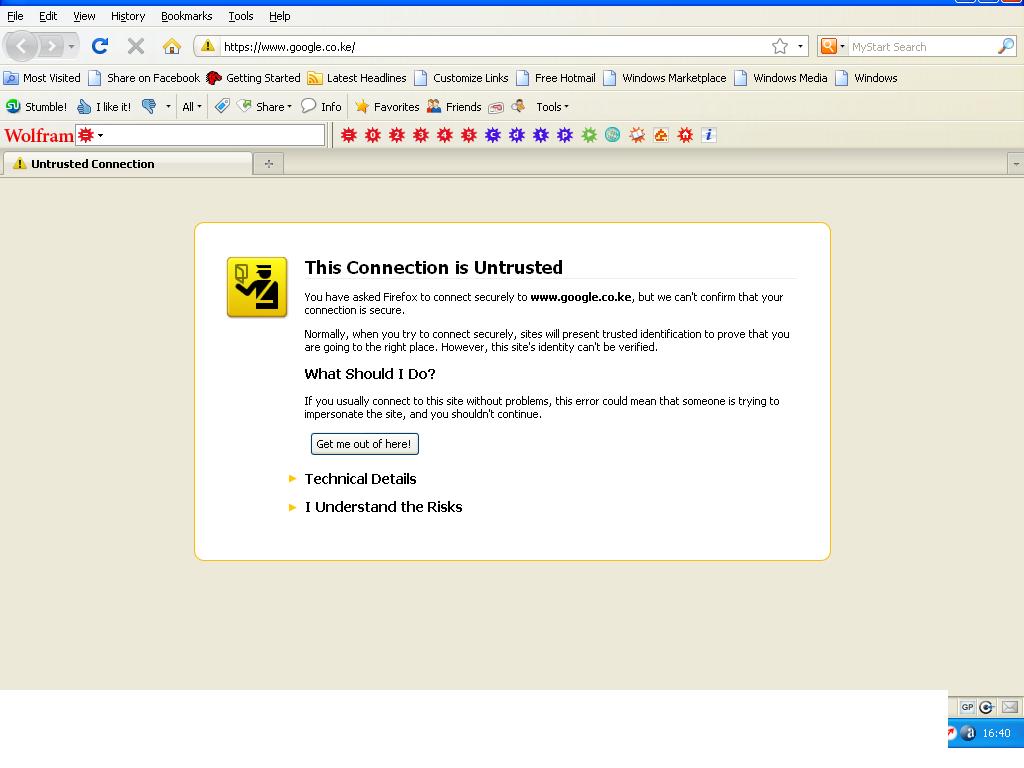Screen dimensions: 1024x768
Task: Click the blue tag icon in StumbleUpon toolbar
Action: point(222,106)
